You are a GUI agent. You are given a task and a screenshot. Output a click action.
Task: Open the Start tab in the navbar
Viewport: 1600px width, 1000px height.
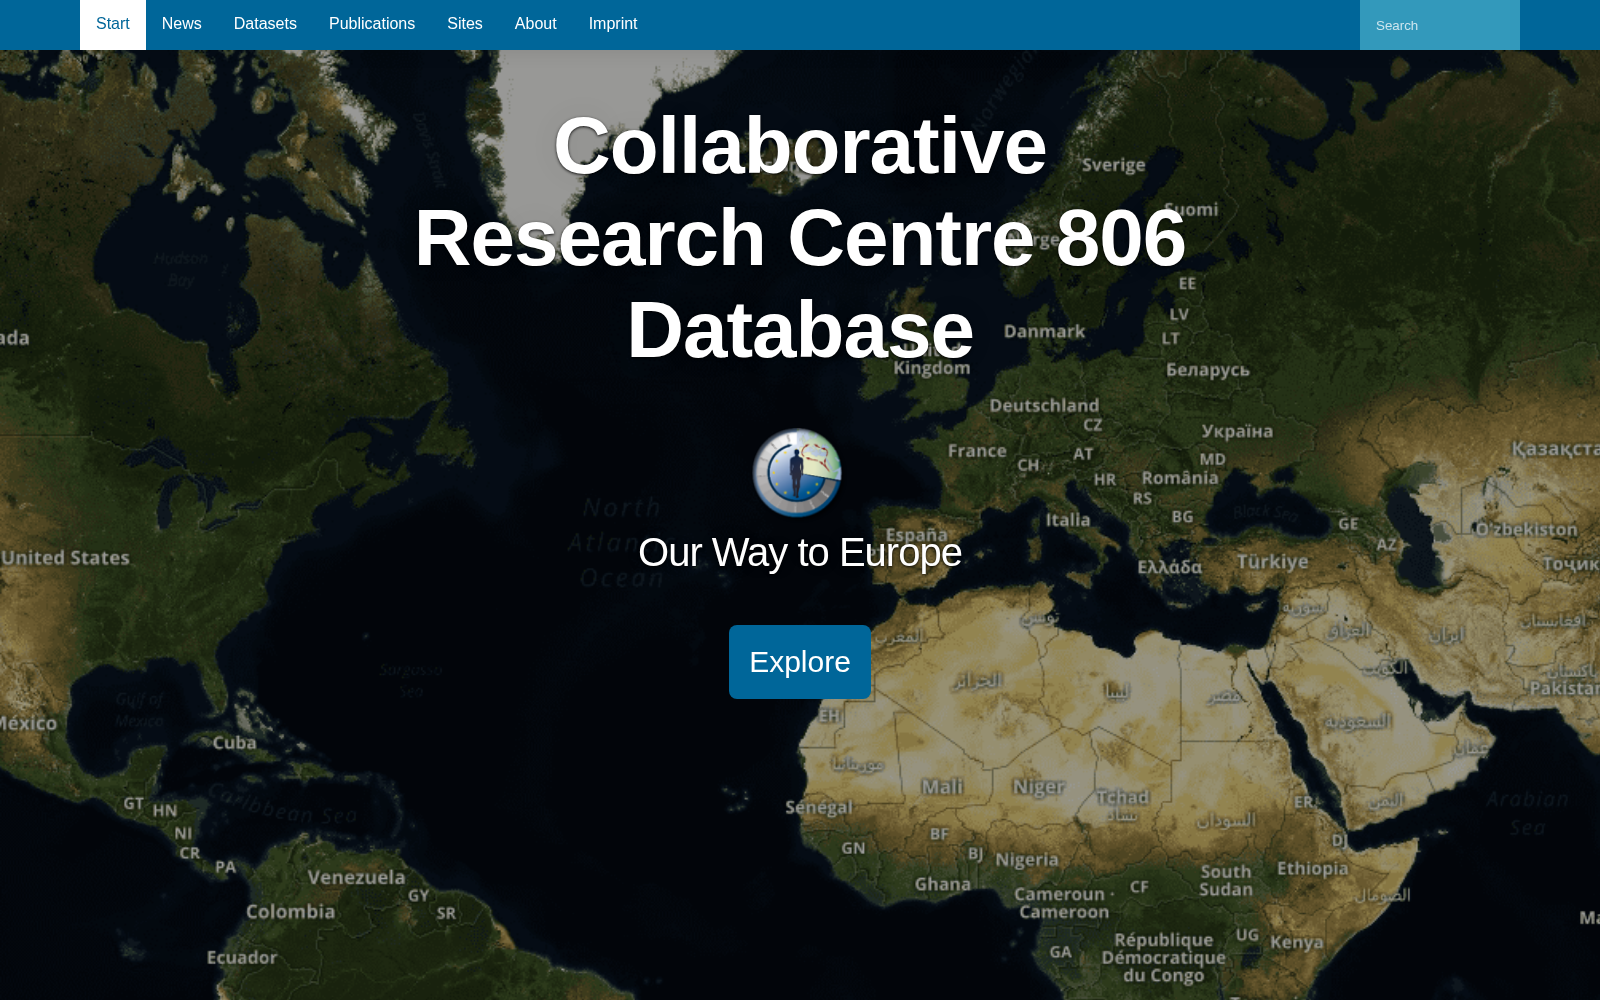click(113, 24)
